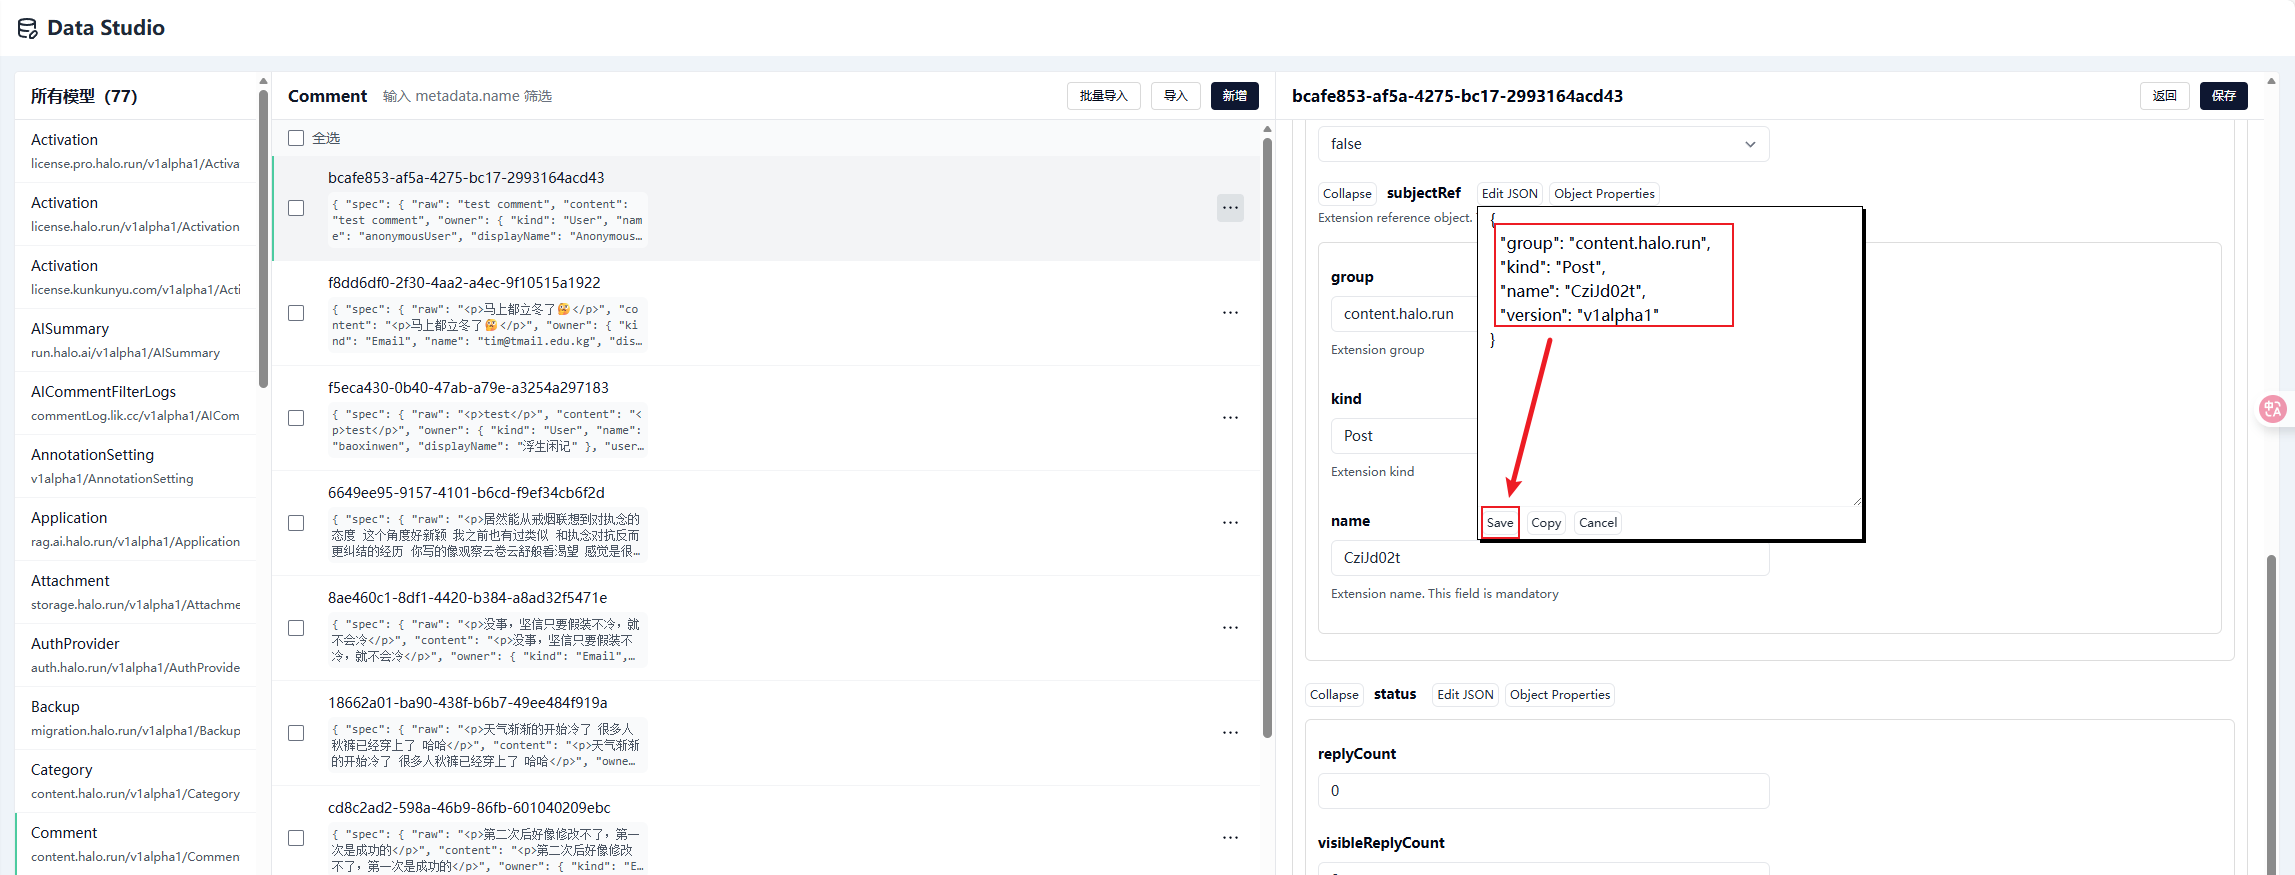Click the 新增 button

tap(1234, 96)
